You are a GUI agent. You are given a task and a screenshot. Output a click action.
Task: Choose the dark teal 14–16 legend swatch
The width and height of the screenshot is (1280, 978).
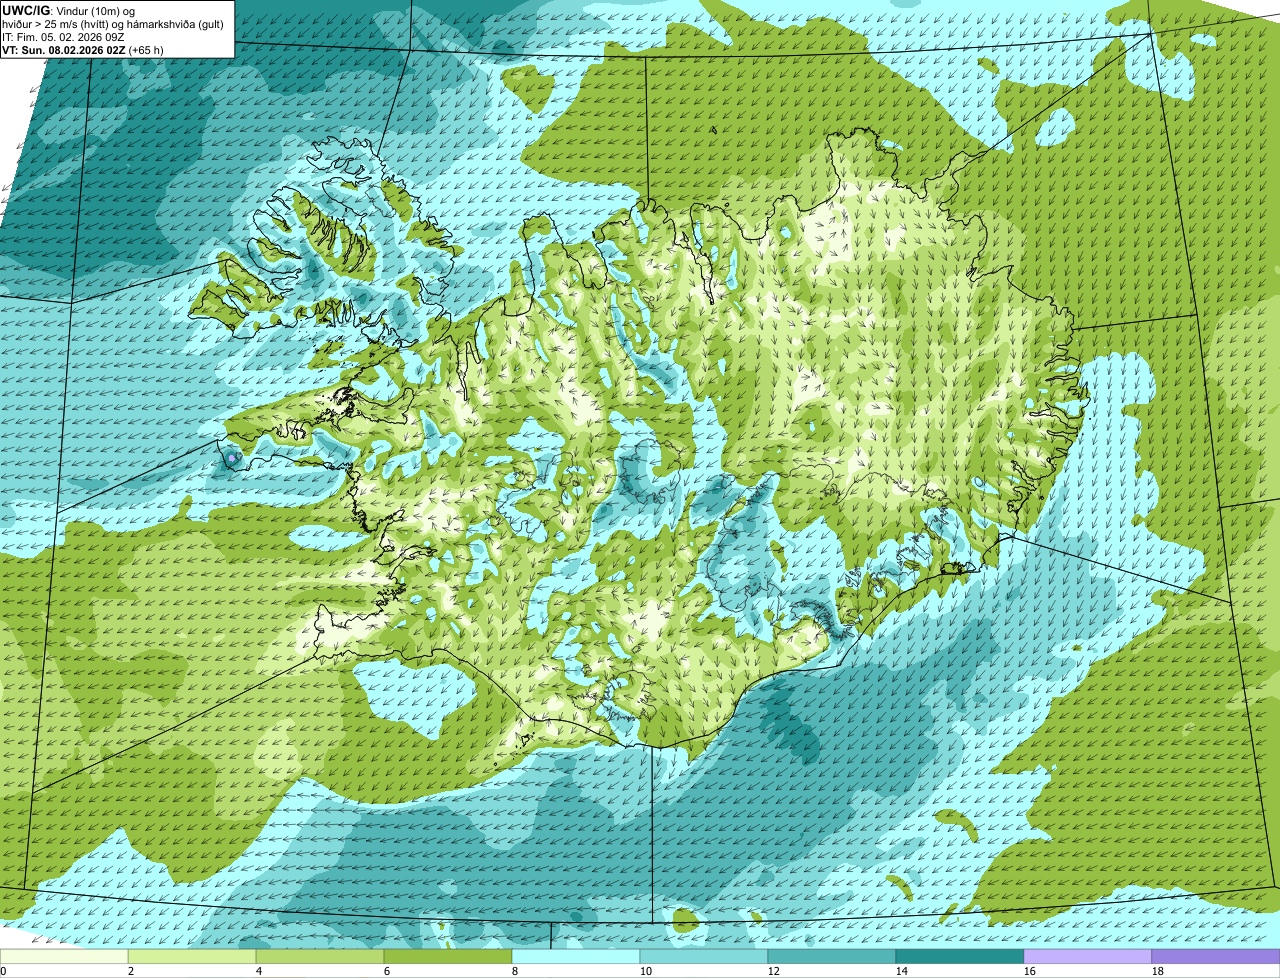[x=960, y=956]
